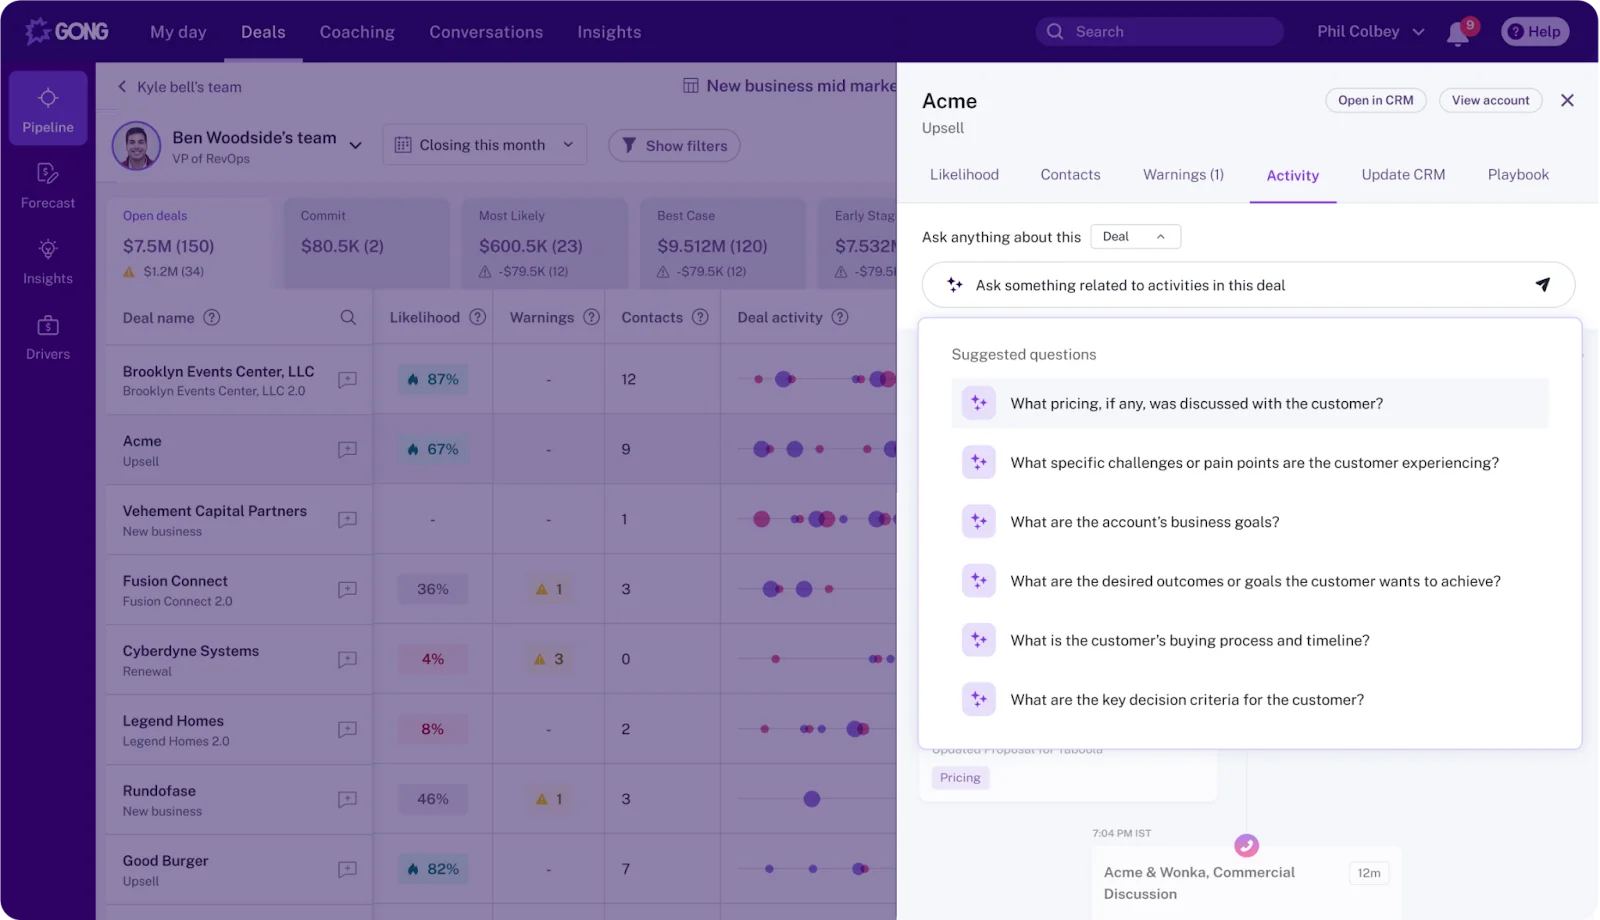Open the Deal scope dropdown

[x=1135, y=237]
